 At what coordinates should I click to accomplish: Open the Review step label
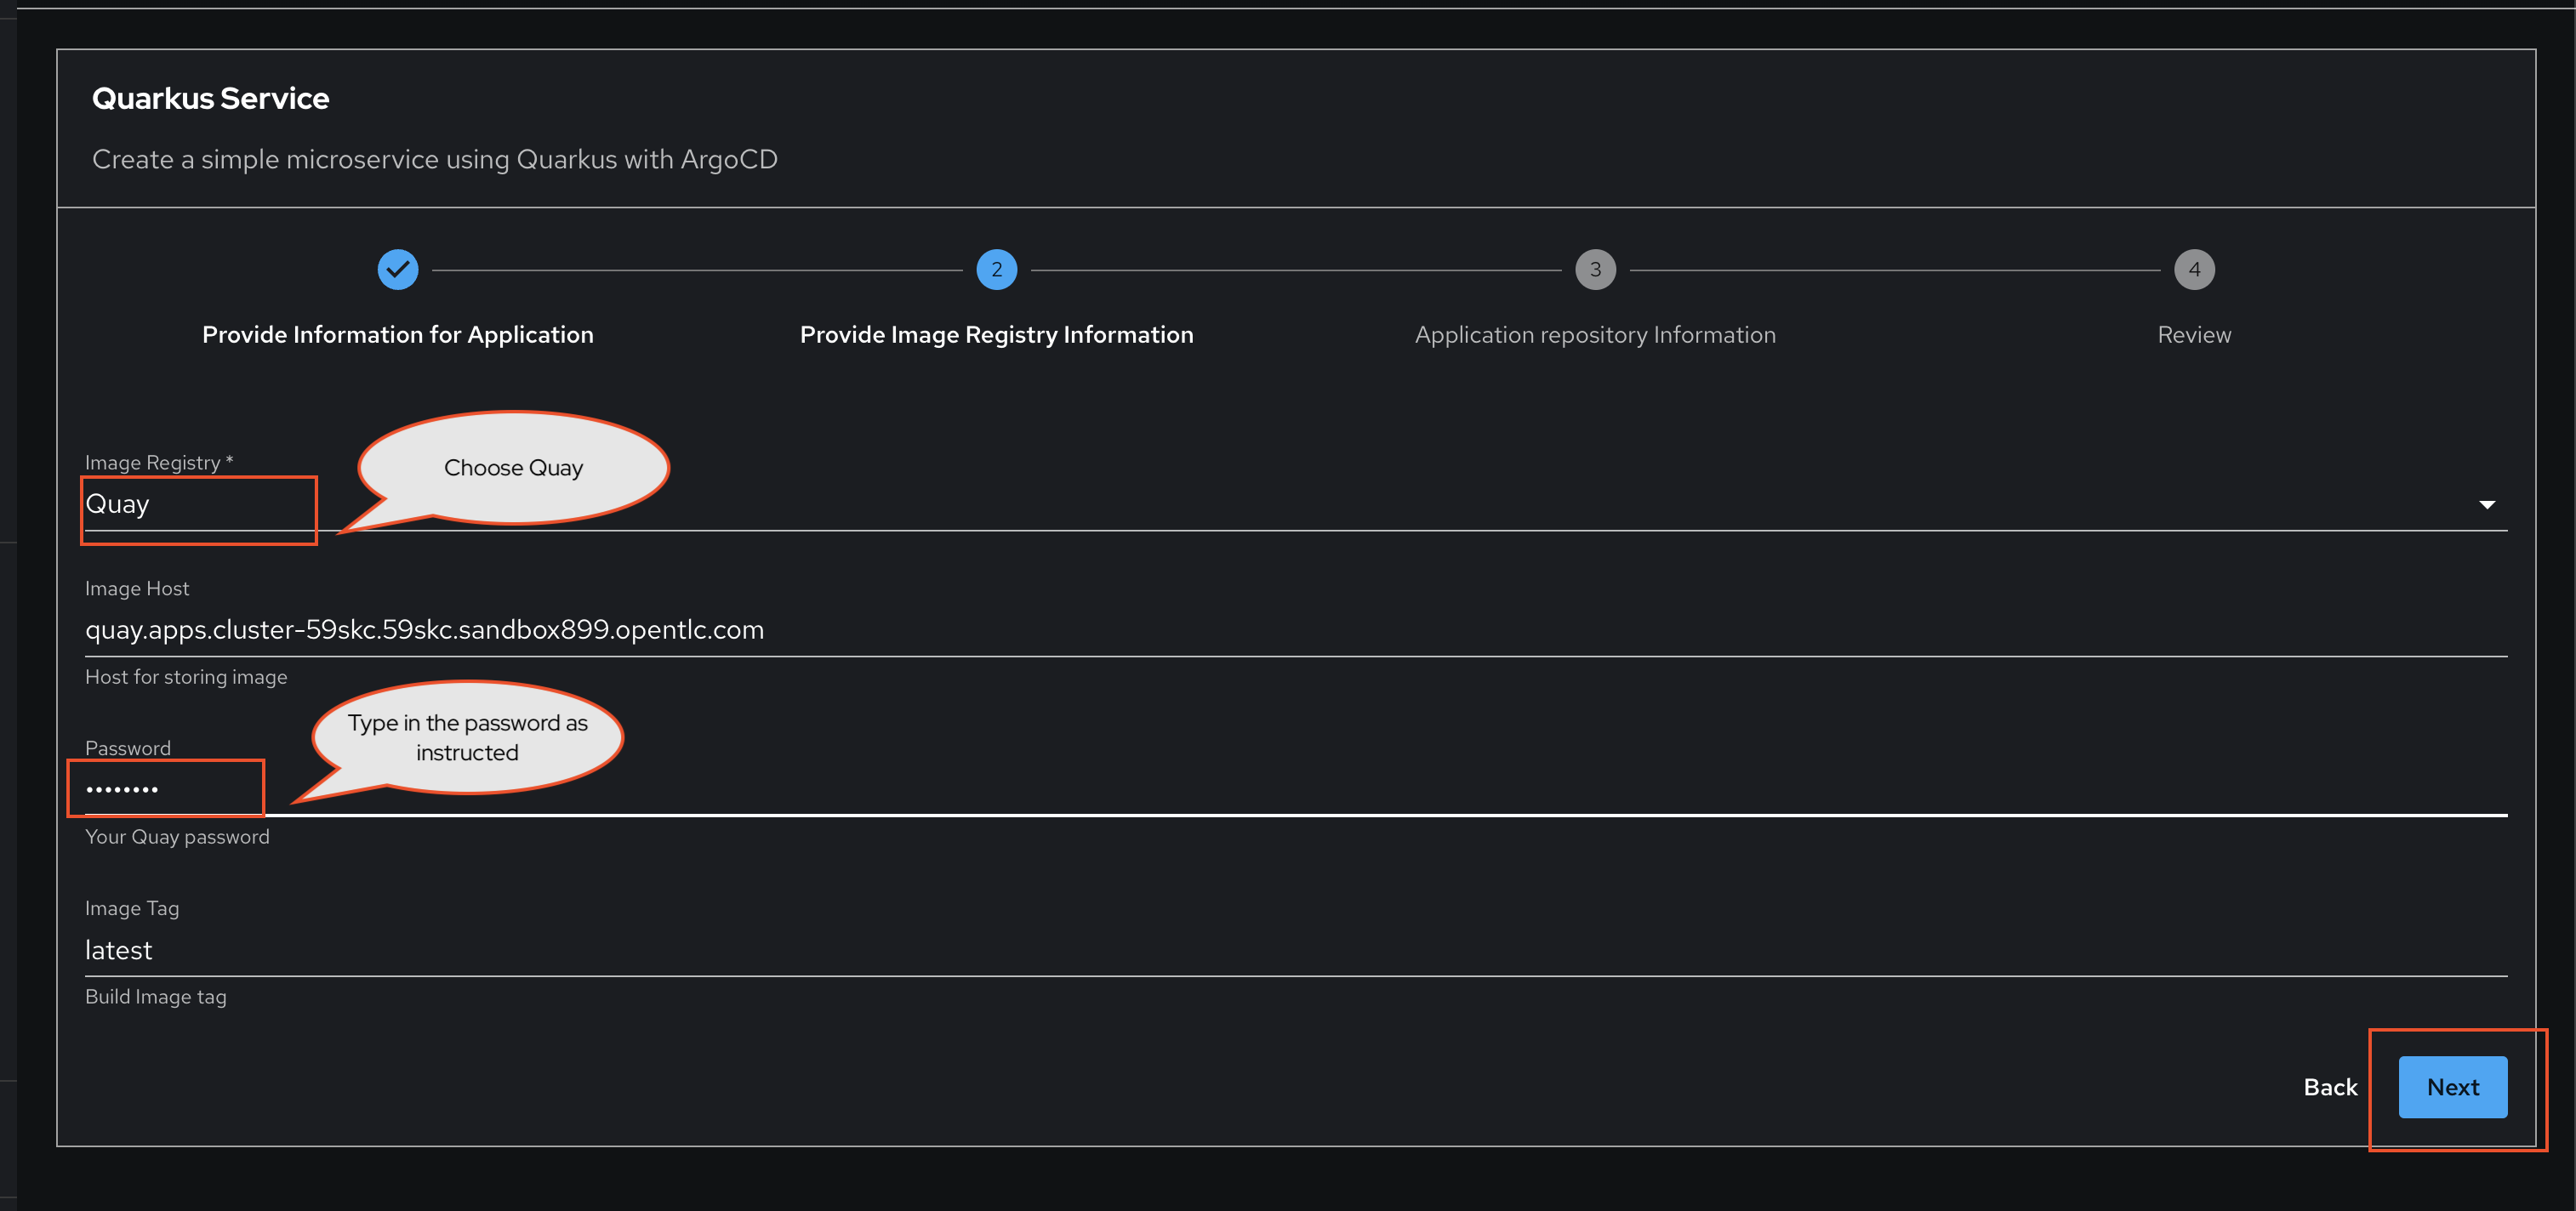click(2194, 335)
